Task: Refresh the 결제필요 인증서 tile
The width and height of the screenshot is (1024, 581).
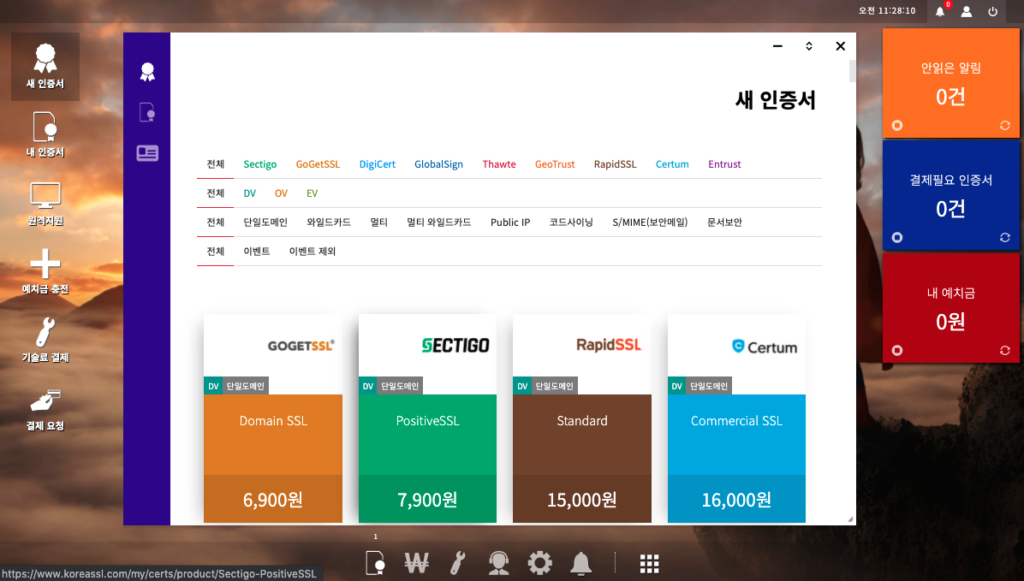Action: coord(1005,238)
